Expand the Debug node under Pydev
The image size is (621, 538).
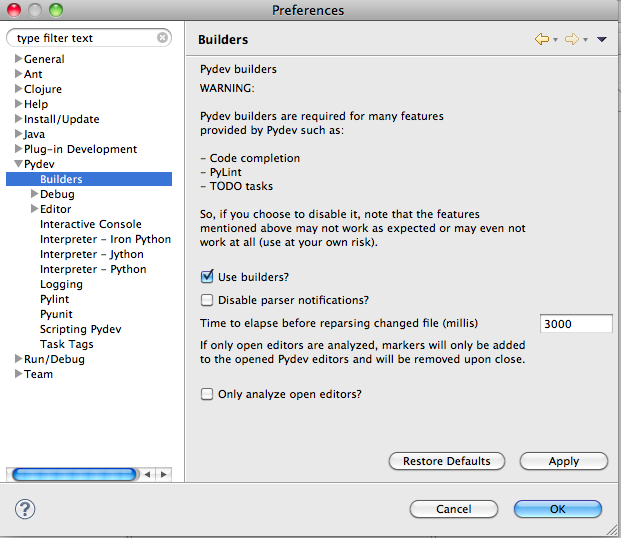(x=34, y=194)
